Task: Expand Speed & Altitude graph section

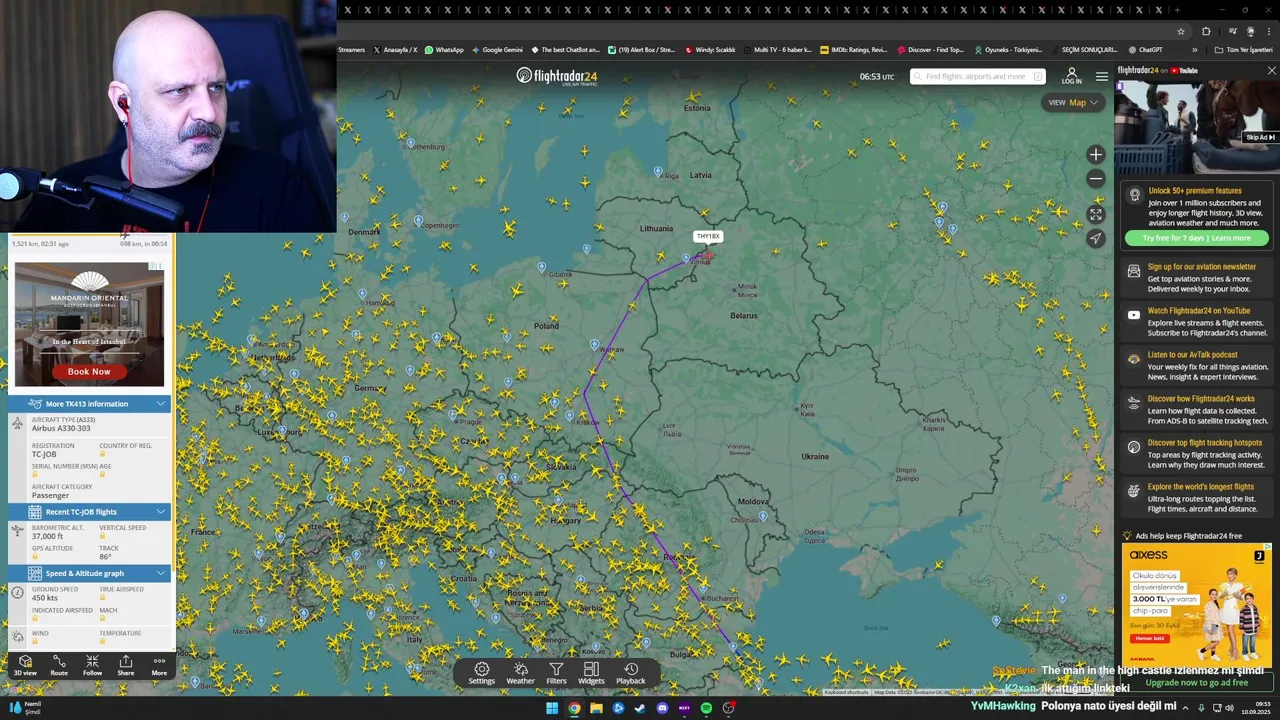Action: coord(89,573)
